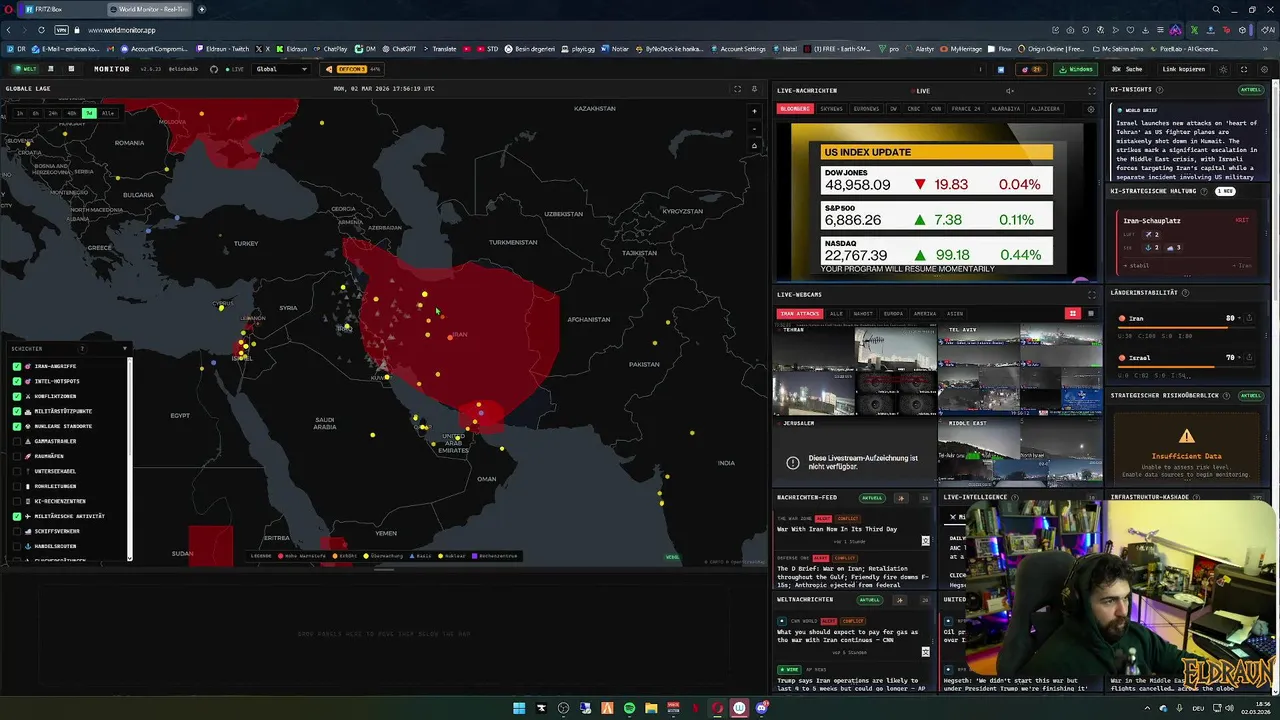
Task: Filter webcams by Nahost
Action: 863,314
